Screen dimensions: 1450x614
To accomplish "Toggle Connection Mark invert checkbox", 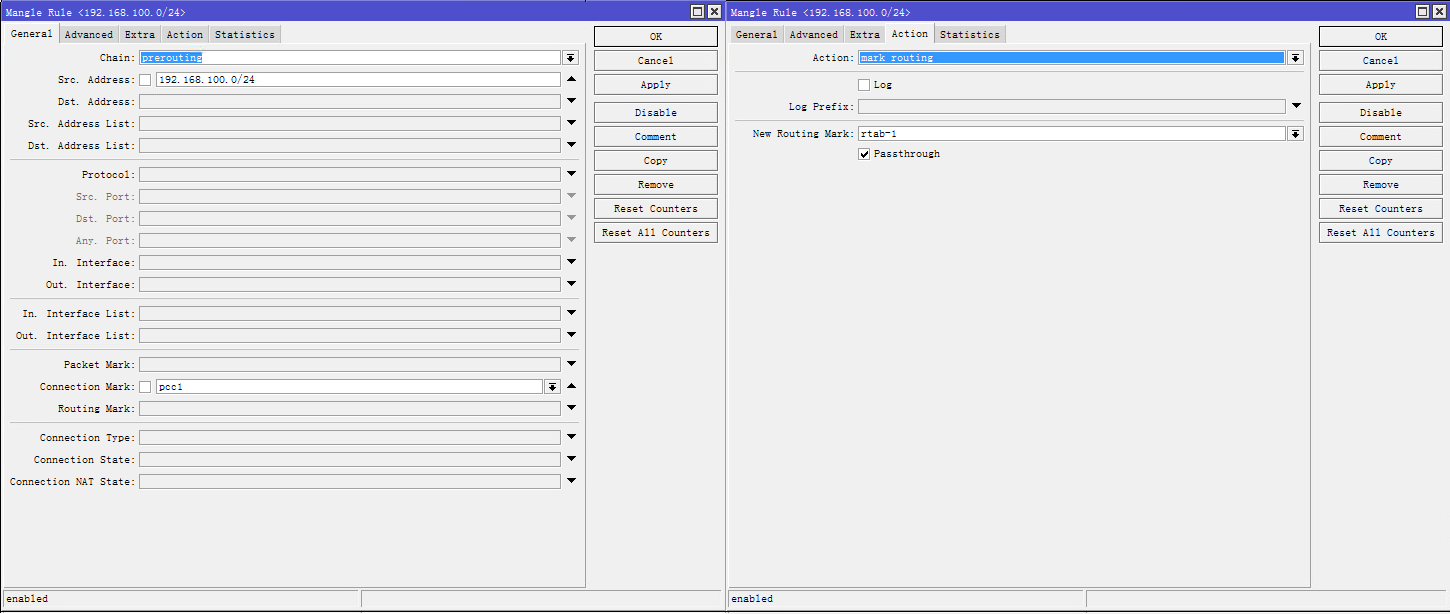I will point(145,387).
